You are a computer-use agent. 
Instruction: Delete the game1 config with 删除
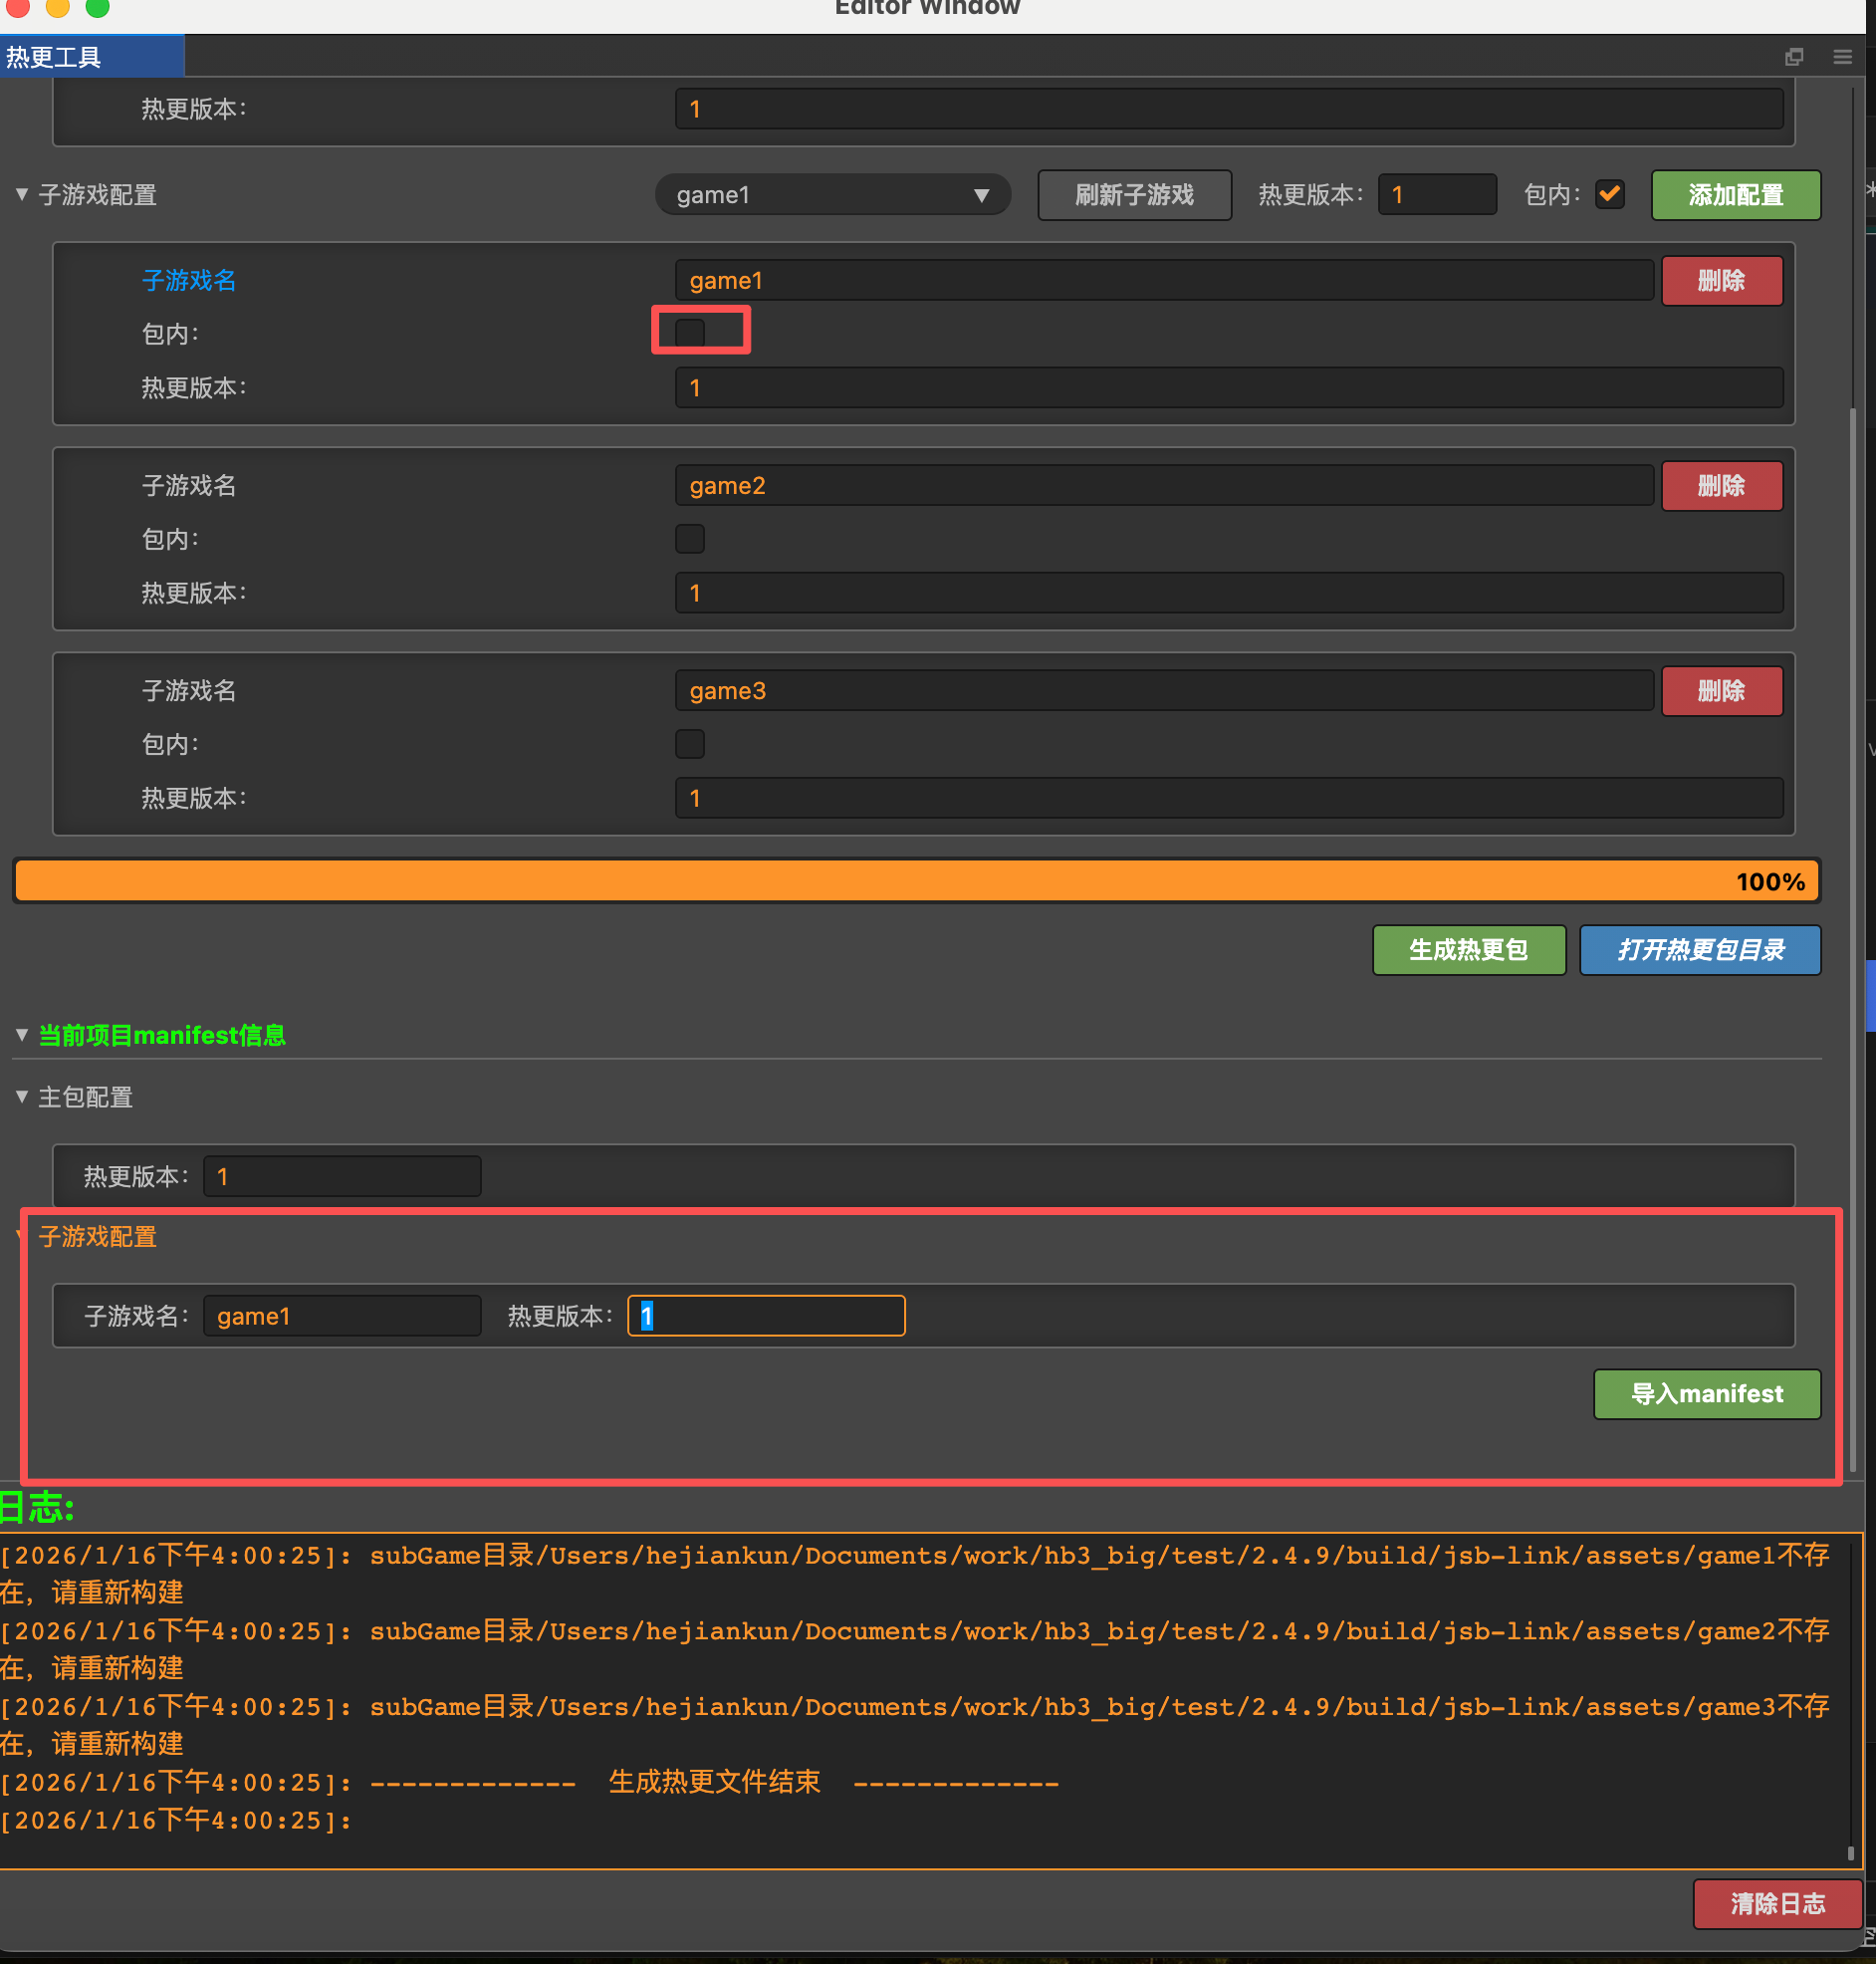[x=1721, y=281]
